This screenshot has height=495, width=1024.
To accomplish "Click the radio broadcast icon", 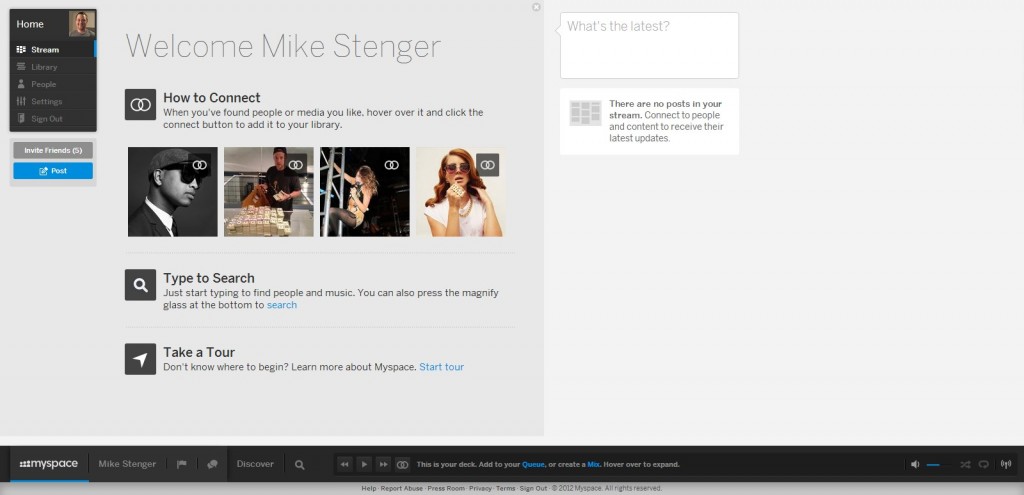I will tap(1006, 464).
